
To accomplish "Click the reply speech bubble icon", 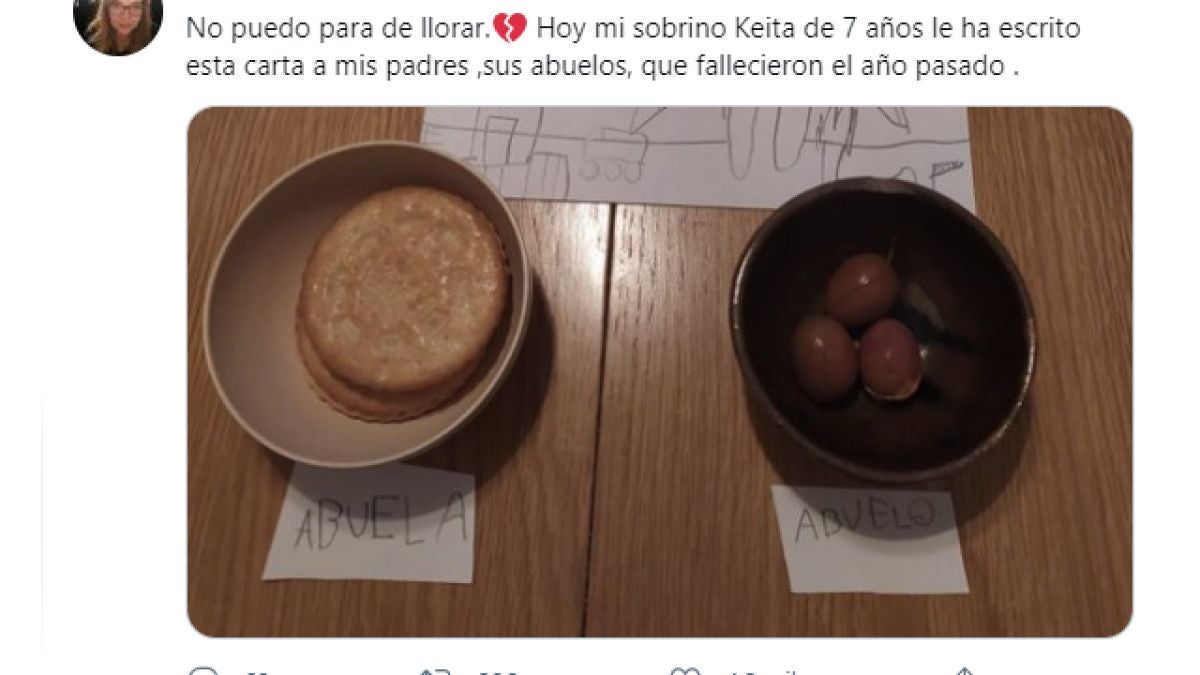I will pos(203,671).
